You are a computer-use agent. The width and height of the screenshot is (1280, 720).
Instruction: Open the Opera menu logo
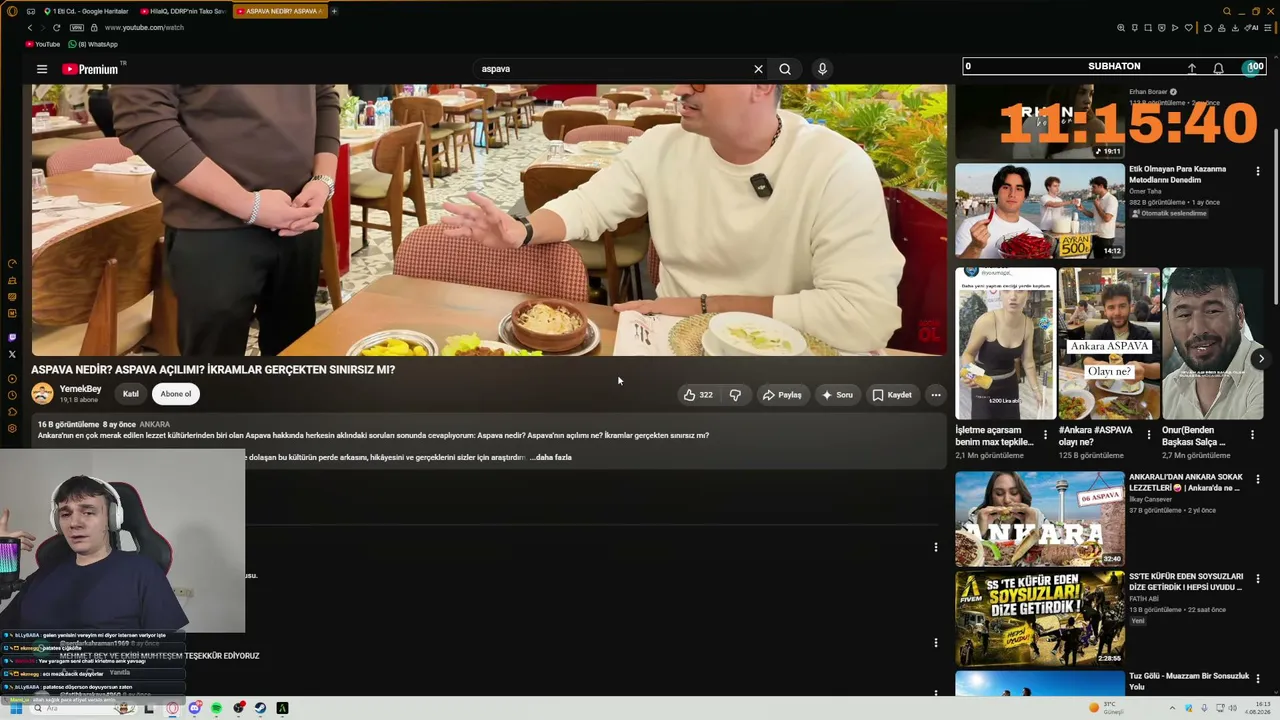[x=12, y=11]
